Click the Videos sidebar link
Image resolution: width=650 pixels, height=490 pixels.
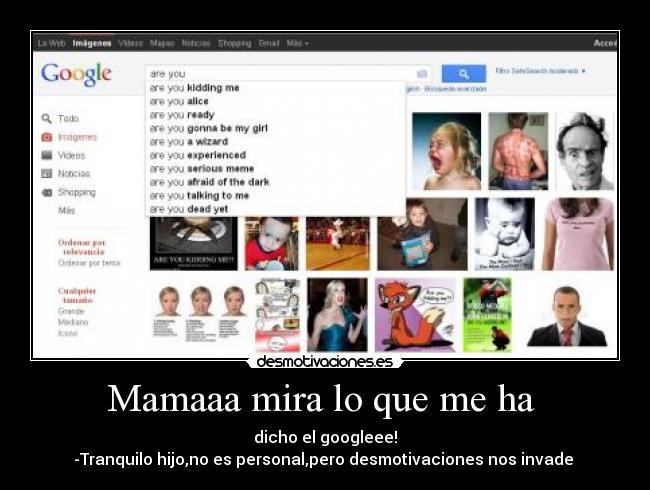pos(71,155)
